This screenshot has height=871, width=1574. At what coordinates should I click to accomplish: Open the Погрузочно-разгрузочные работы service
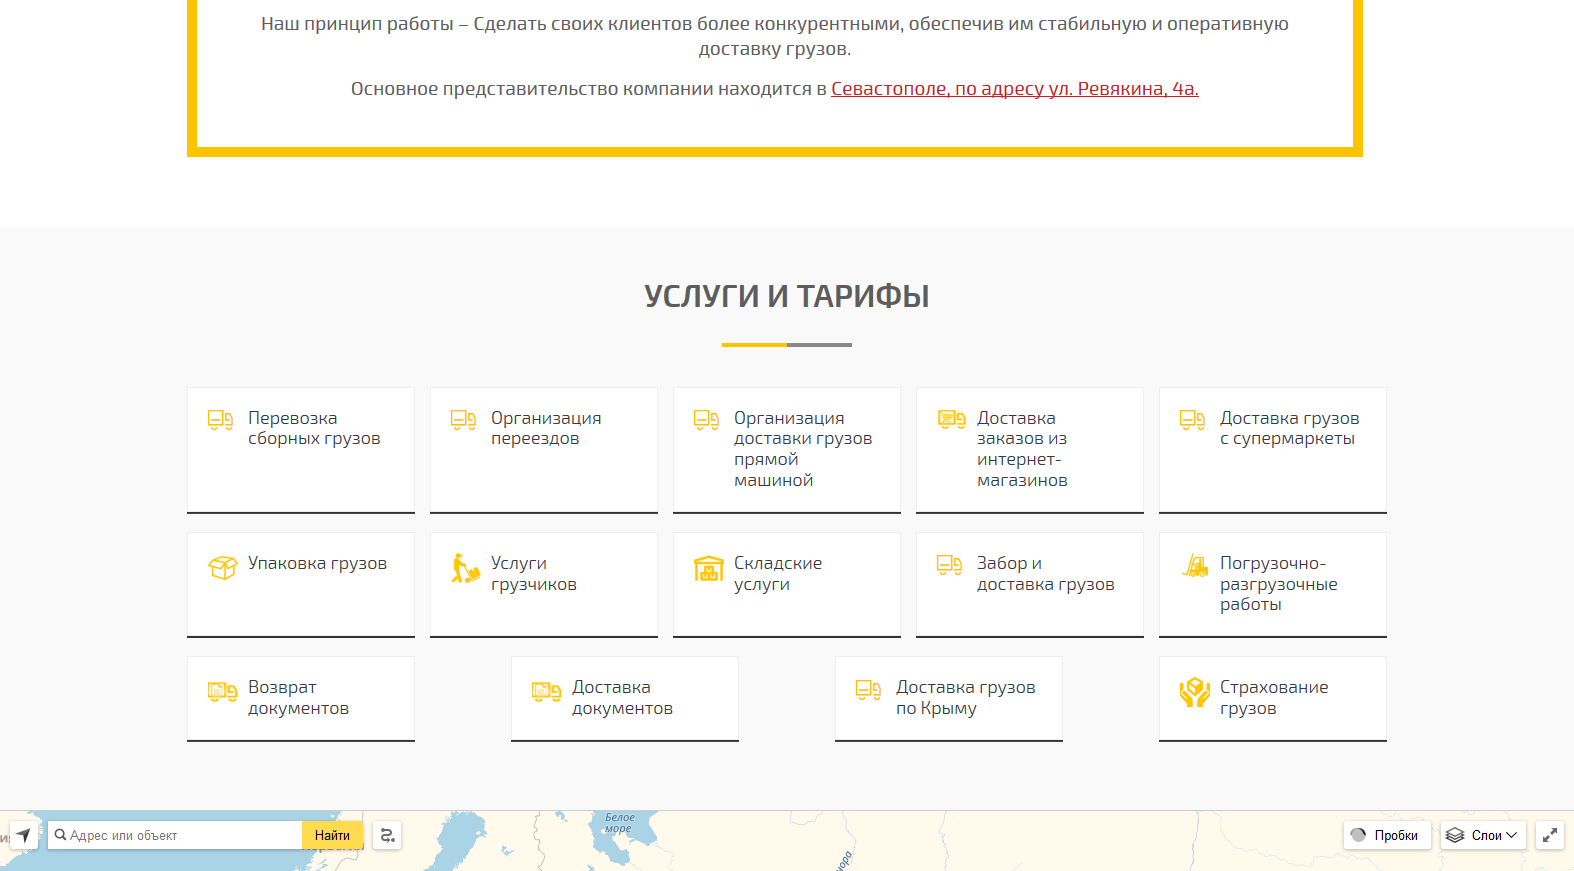[1273, 585]
